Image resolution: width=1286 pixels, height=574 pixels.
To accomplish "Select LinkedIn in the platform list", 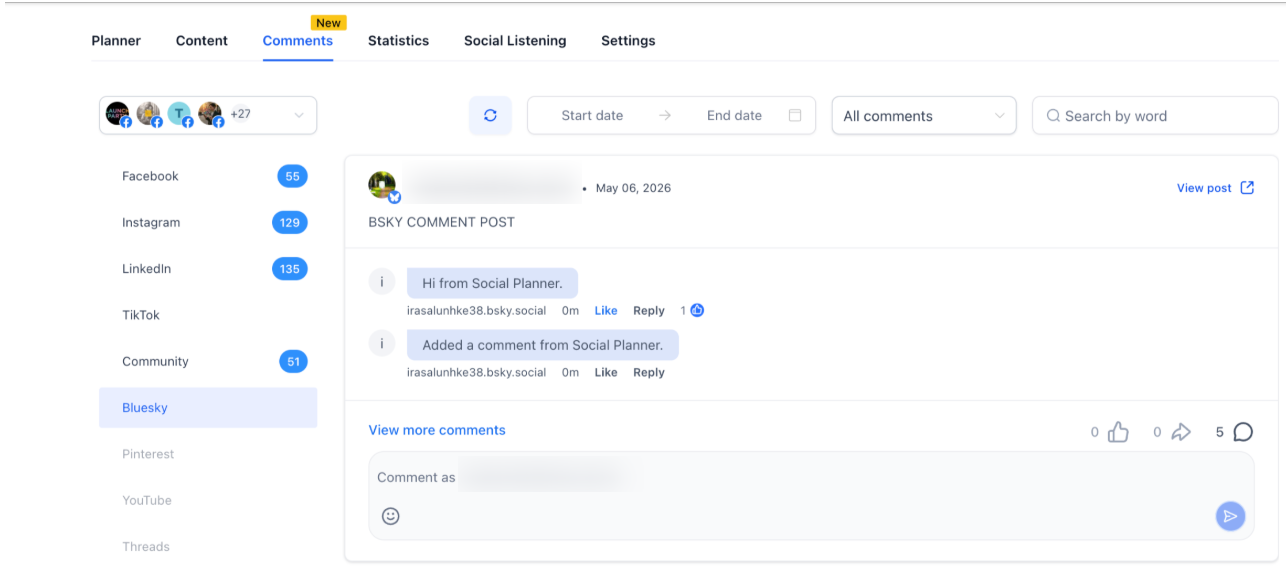I will 208,269.
